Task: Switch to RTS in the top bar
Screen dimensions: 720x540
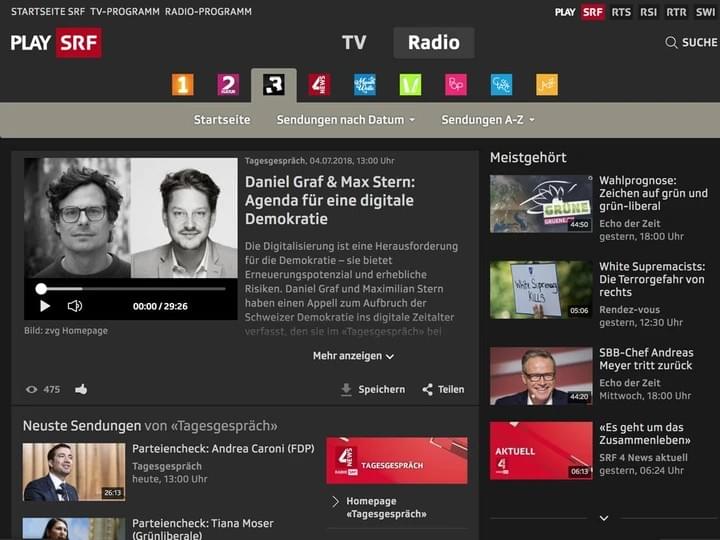Action: (621, 12)
